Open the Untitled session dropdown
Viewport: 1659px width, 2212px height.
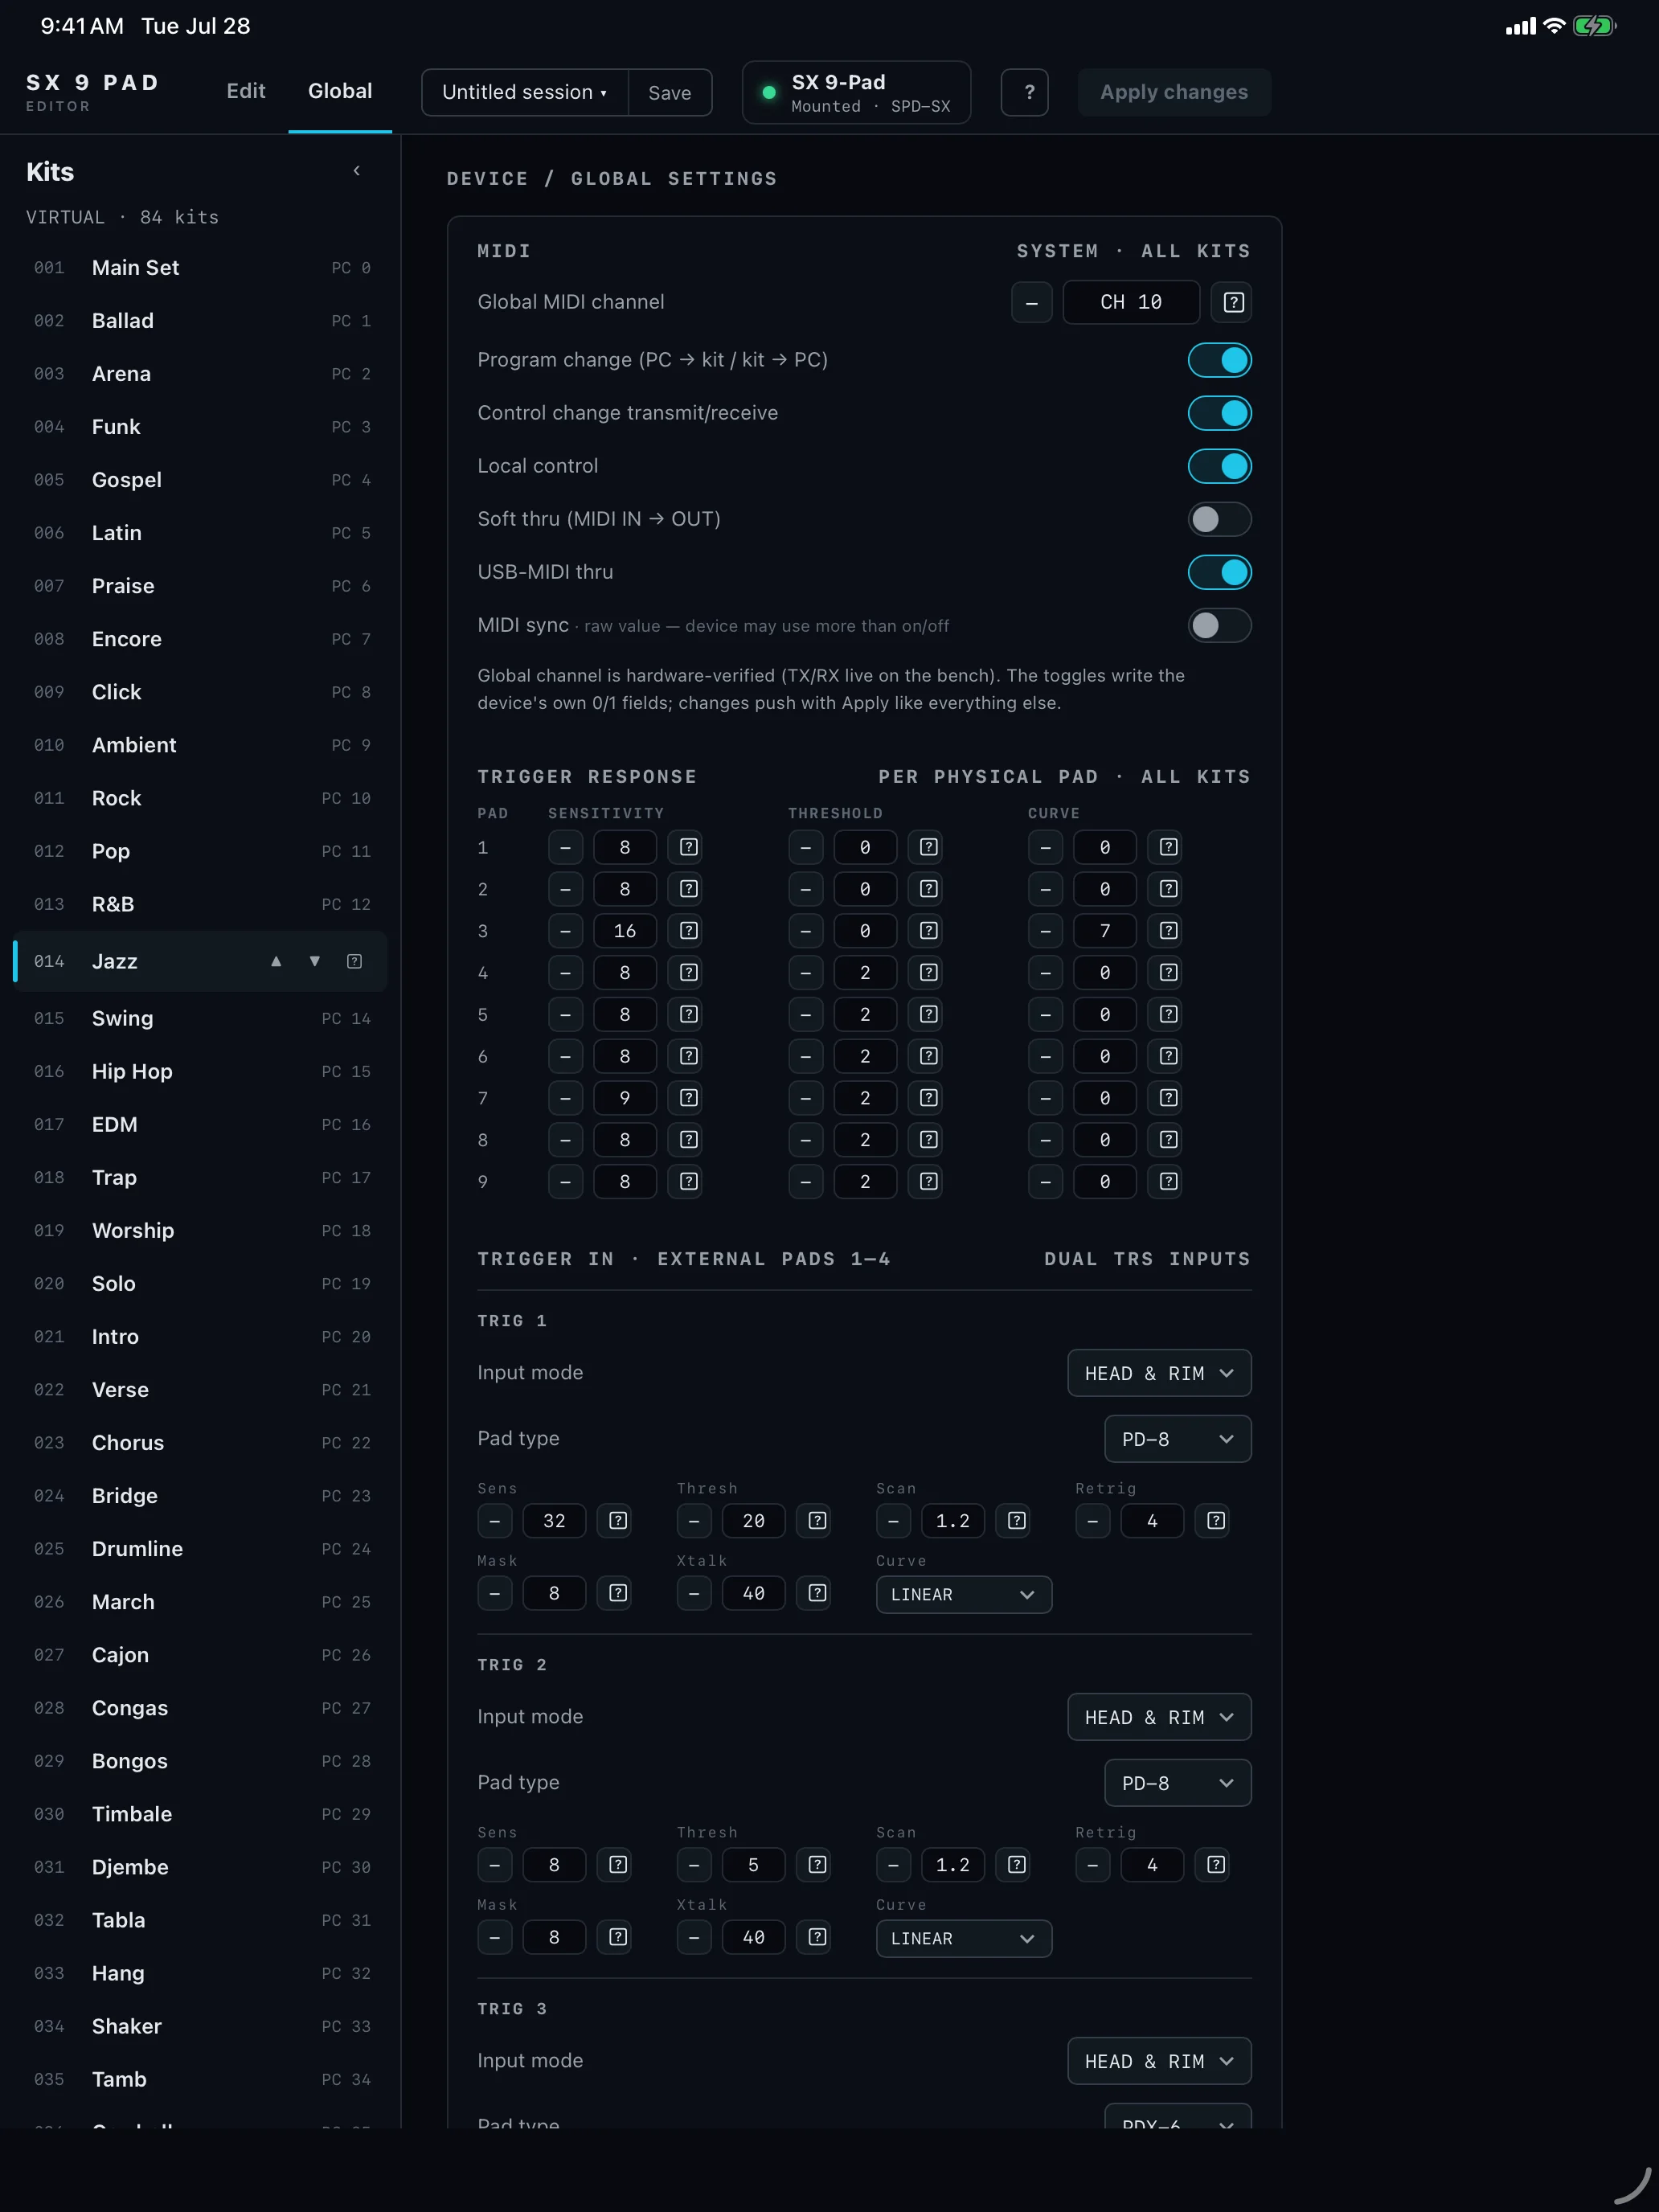point(525,92)
